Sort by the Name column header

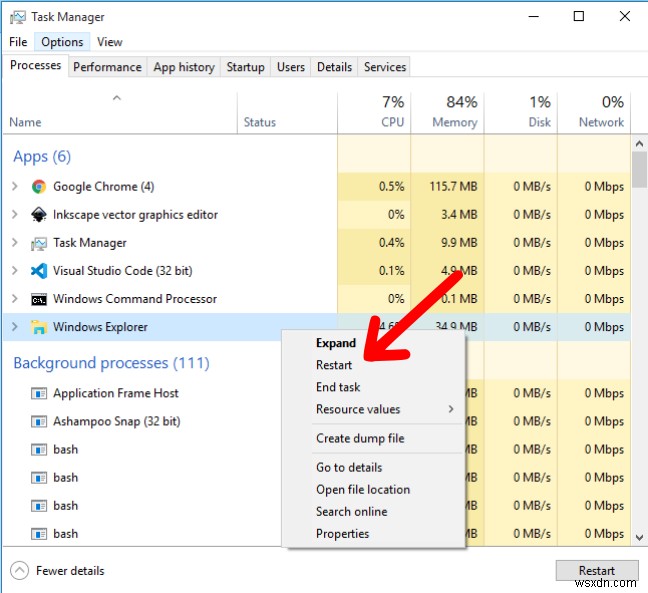pyautogui.click(x=120, y=112)
